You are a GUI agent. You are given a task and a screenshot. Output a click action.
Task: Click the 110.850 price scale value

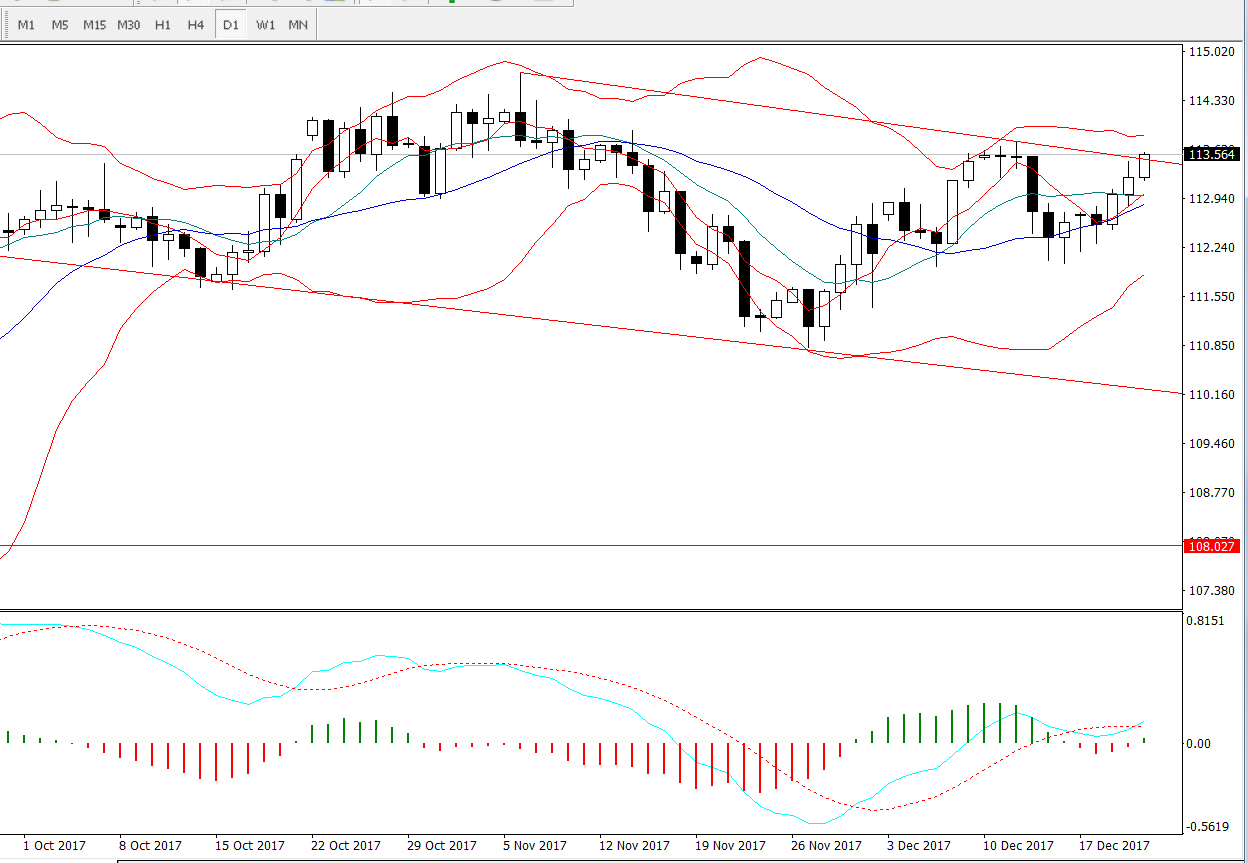[x=1212, y=346]
